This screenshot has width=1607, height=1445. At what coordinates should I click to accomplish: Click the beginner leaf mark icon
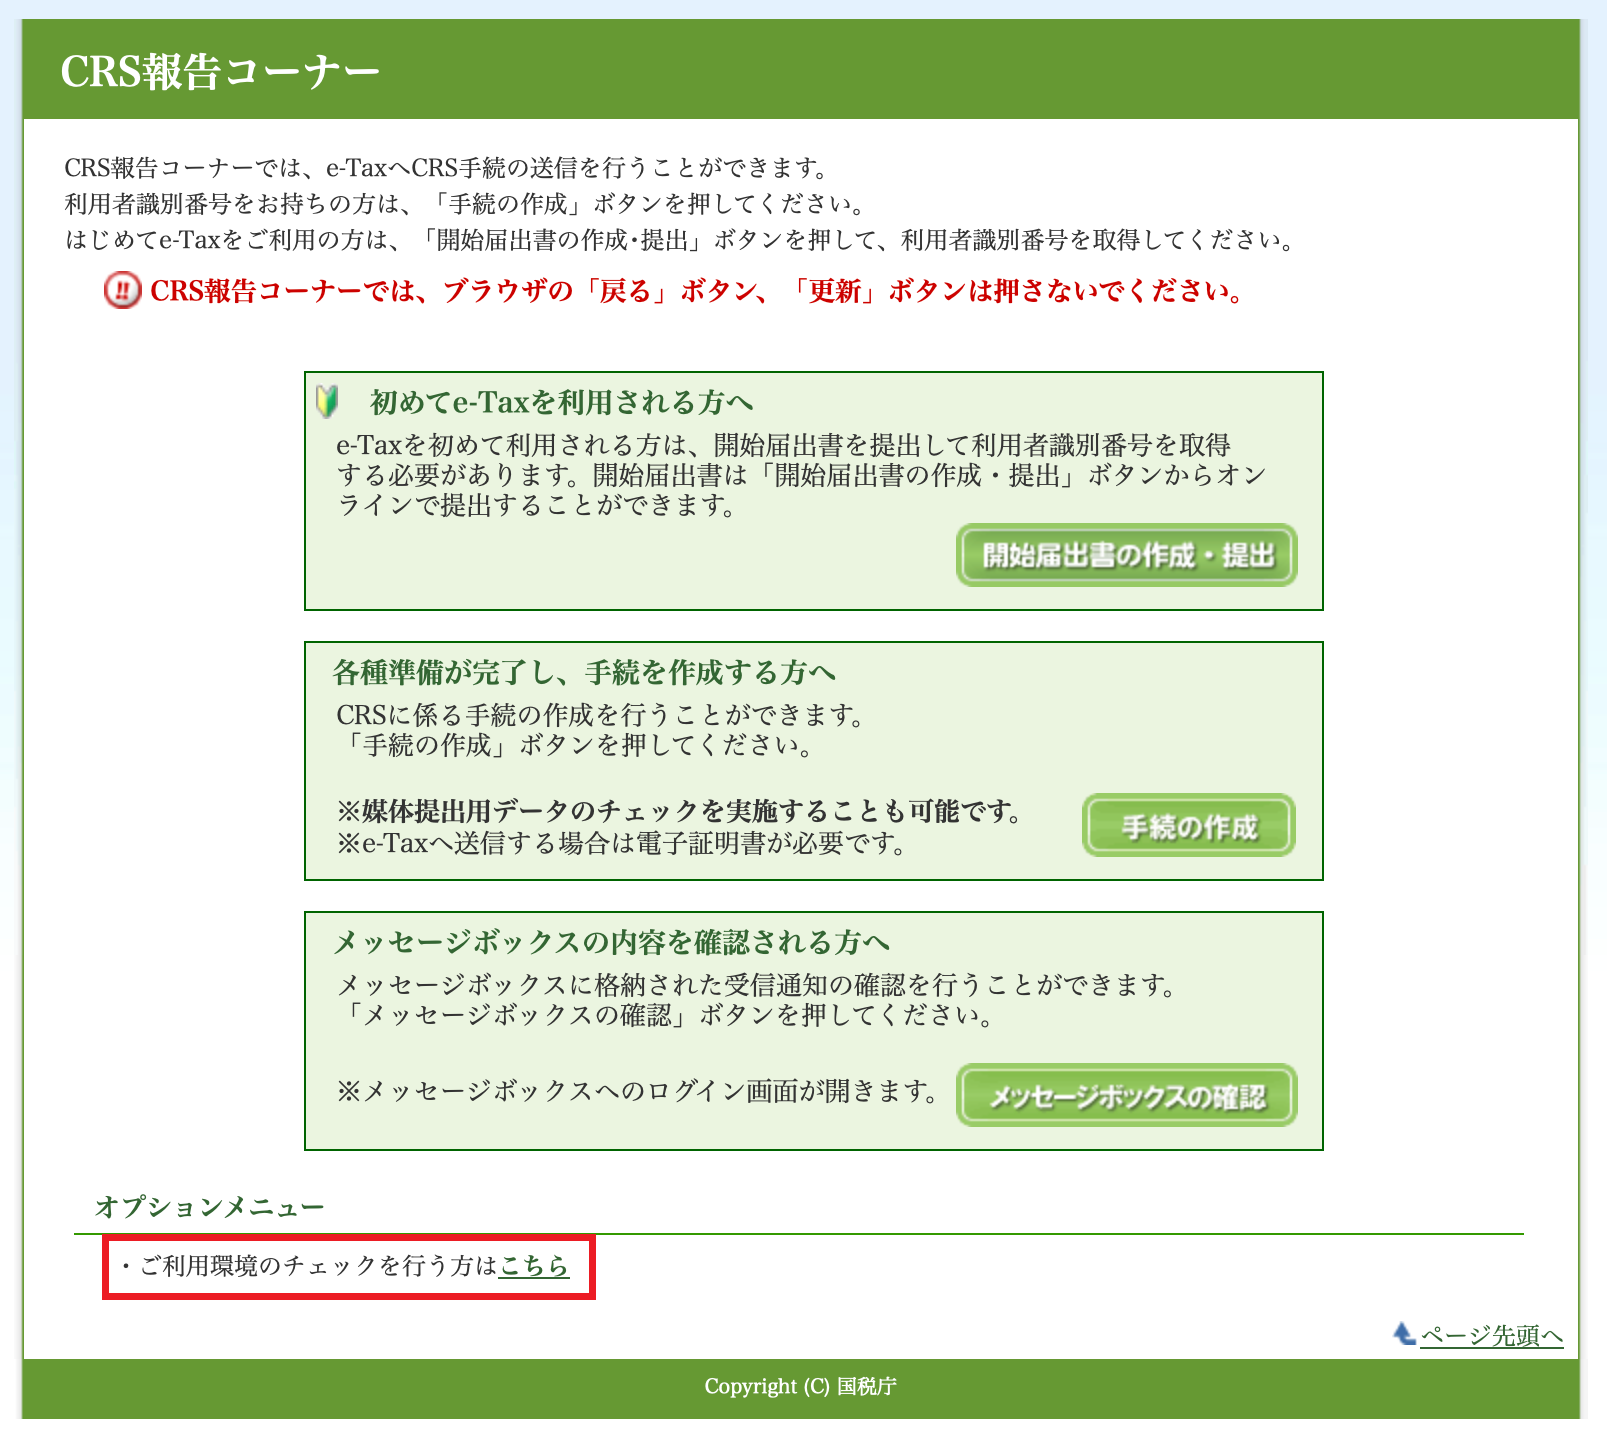[x=328, y=401]
